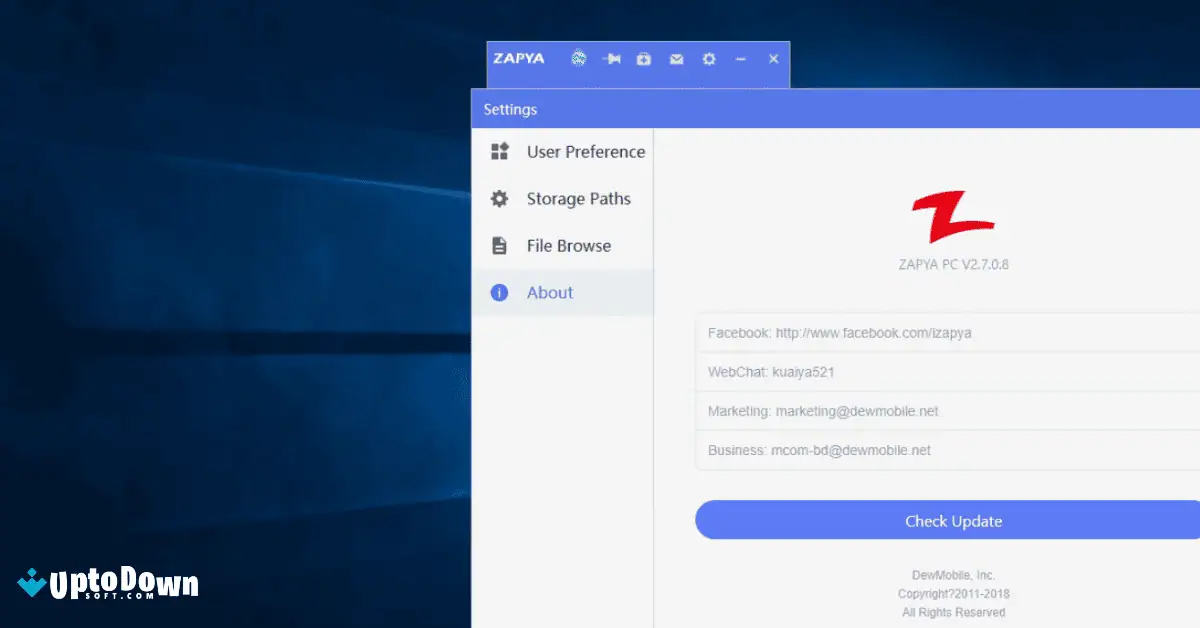Click the pin window icon

611,59
